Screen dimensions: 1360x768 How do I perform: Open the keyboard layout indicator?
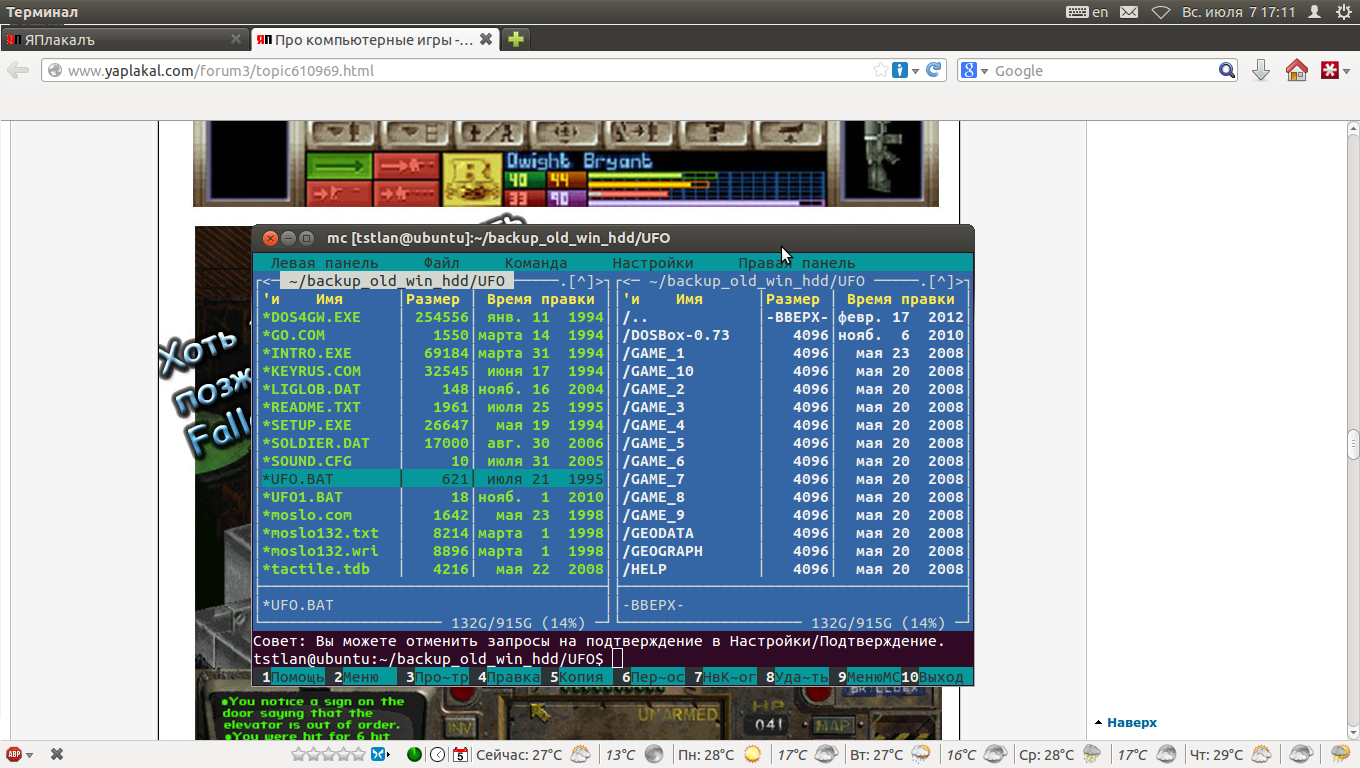tap(1088, 12)
